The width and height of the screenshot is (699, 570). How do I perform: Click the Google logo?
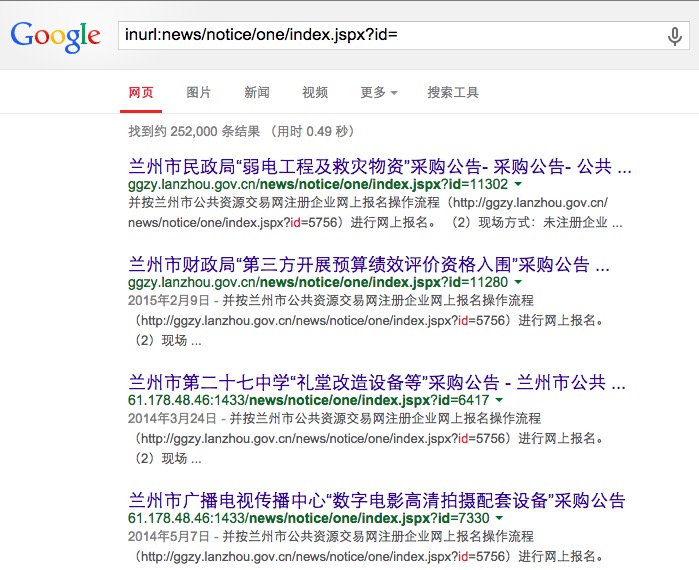56,37
